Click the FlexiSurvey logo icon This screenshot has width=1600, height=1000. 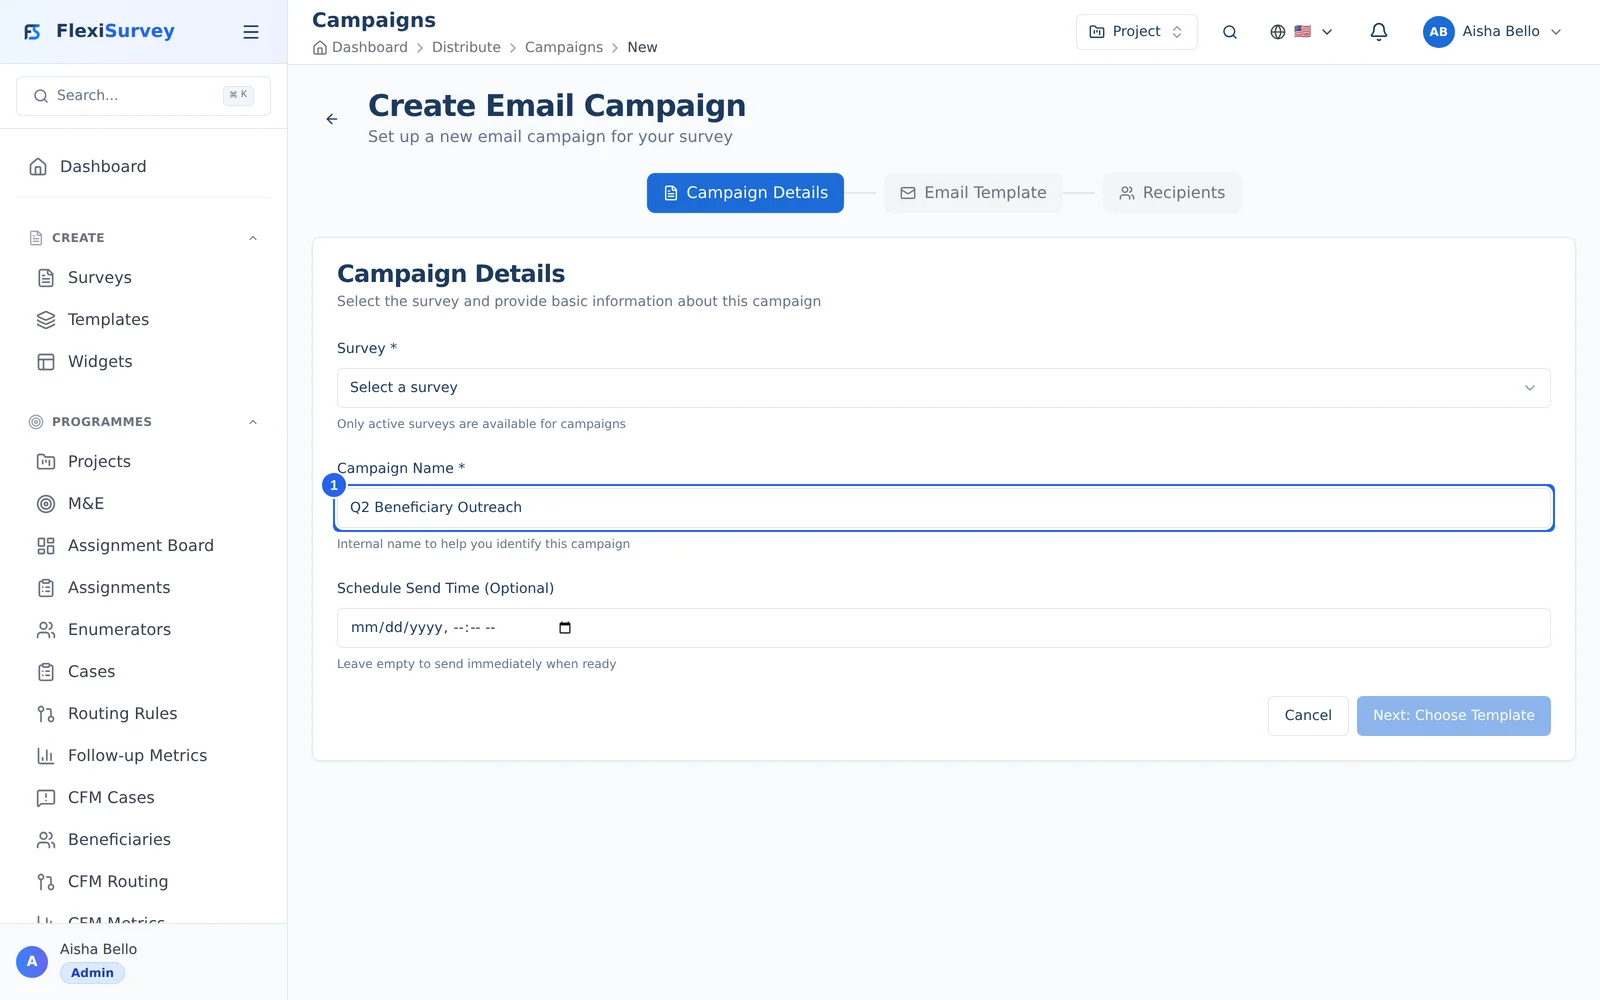(x=32, y=32)
